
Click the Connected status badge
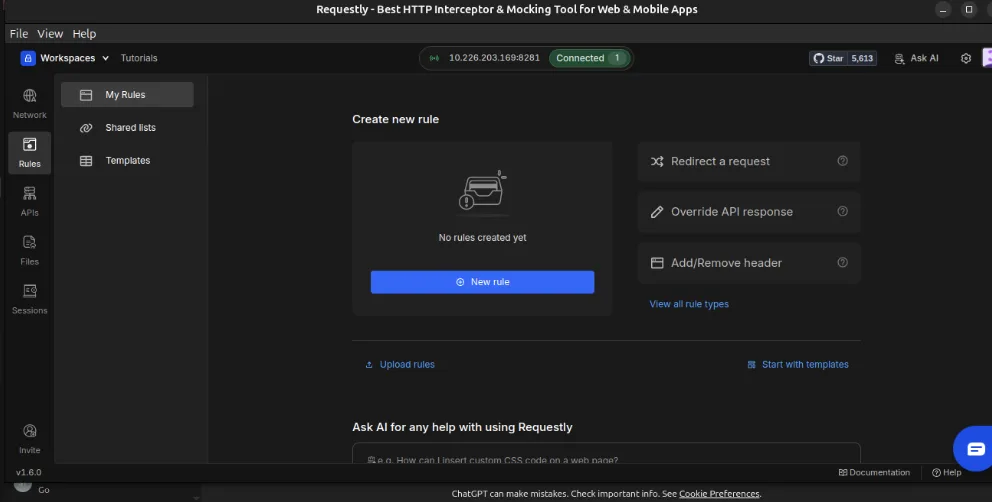(589, 58)
